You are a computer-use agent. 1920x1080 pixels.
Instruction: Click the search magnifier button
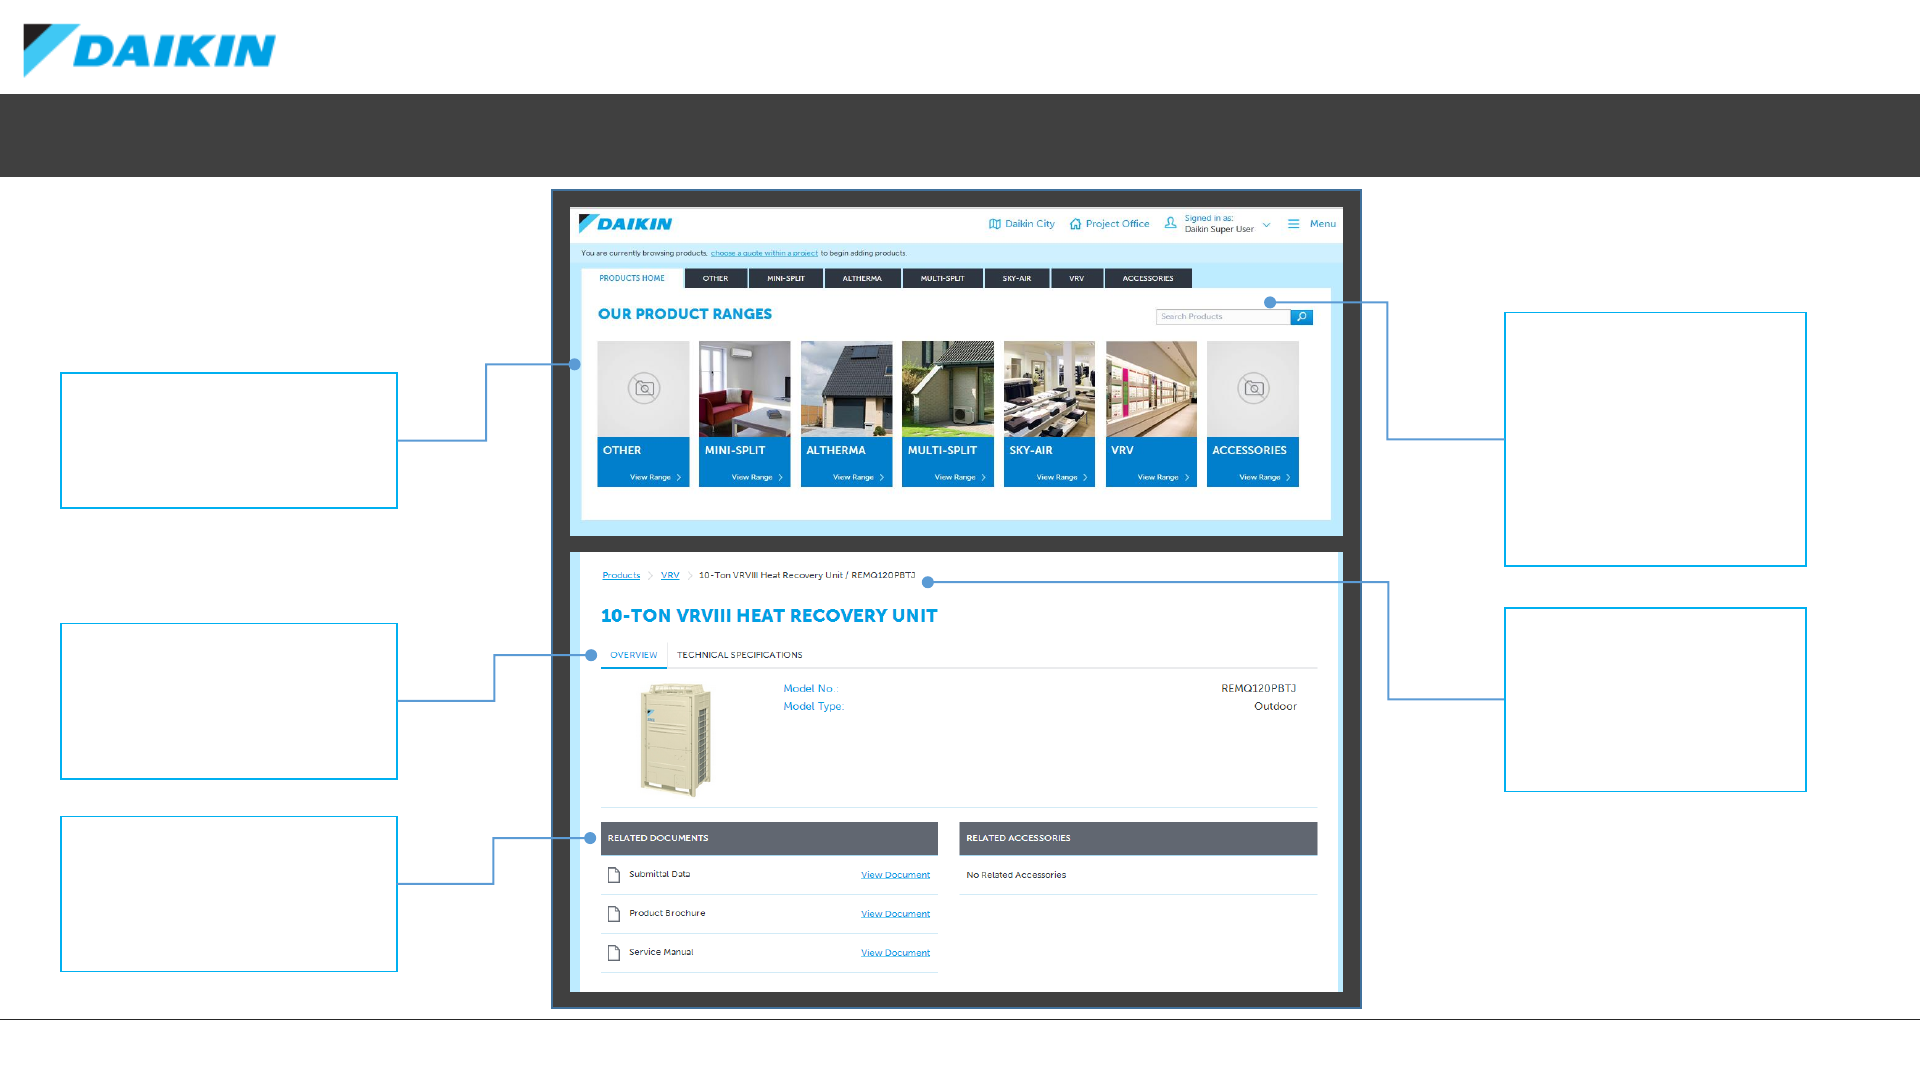[x=1301, y=317]
